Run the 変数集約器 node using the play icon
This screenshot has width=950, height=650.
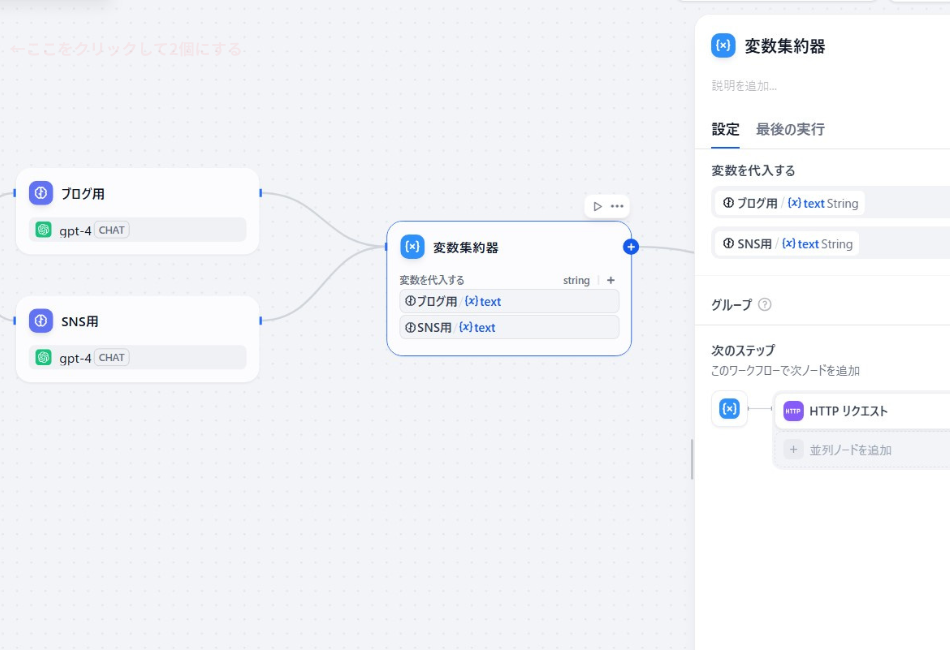point(596,205)
